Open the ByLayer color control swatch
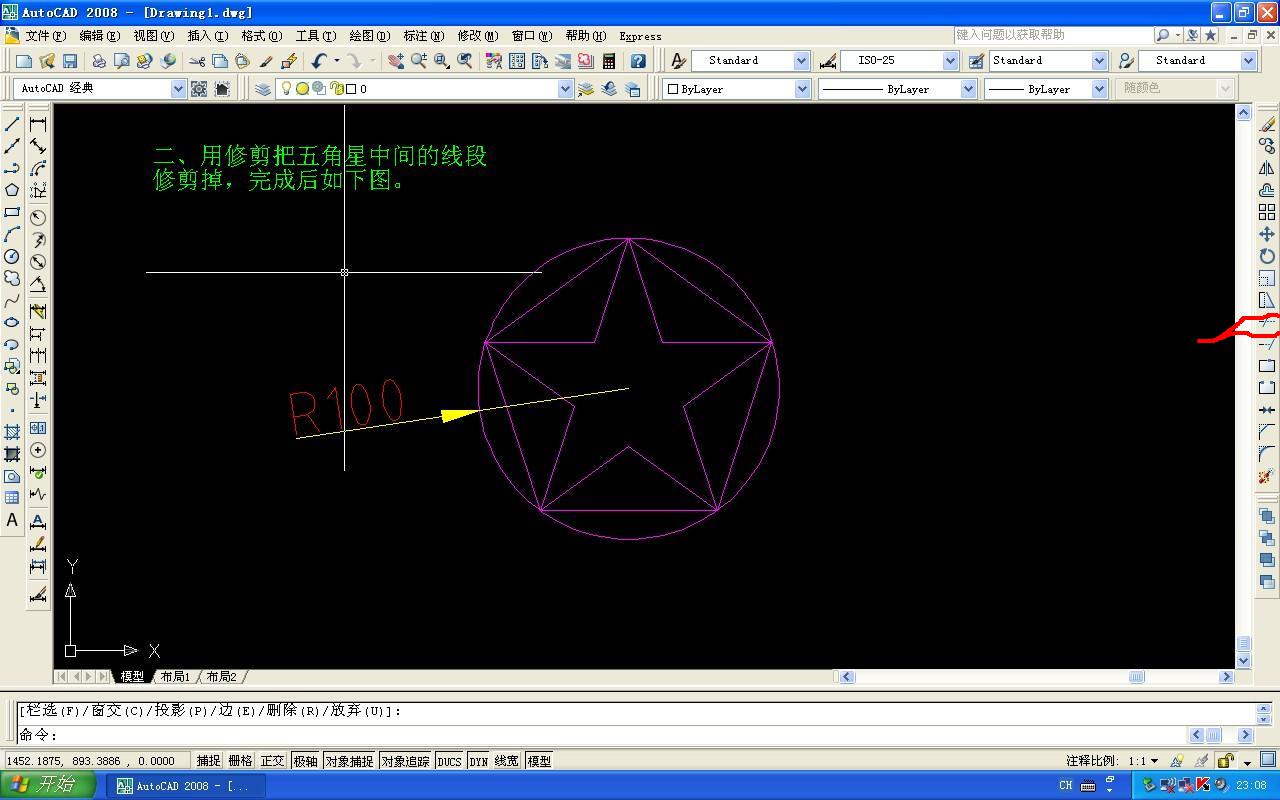Screen dimensions: 1280x800 tap(737, 89)
